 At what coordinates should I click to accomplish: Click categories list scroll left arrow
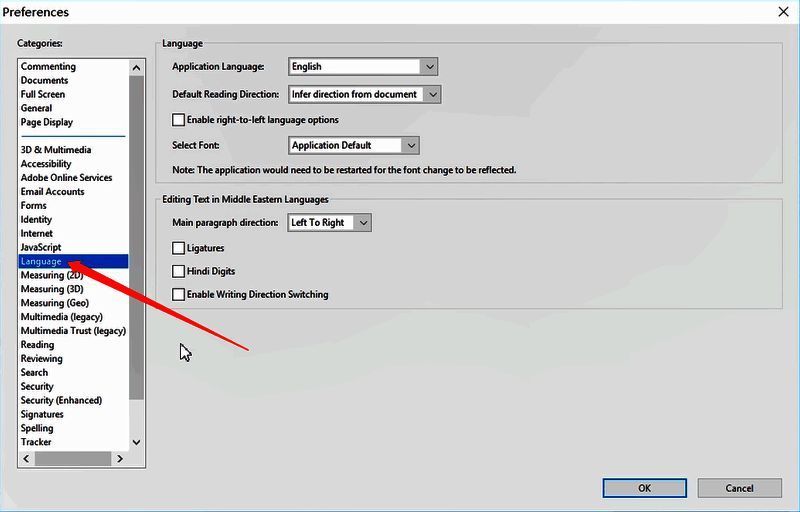click(27, 458)
